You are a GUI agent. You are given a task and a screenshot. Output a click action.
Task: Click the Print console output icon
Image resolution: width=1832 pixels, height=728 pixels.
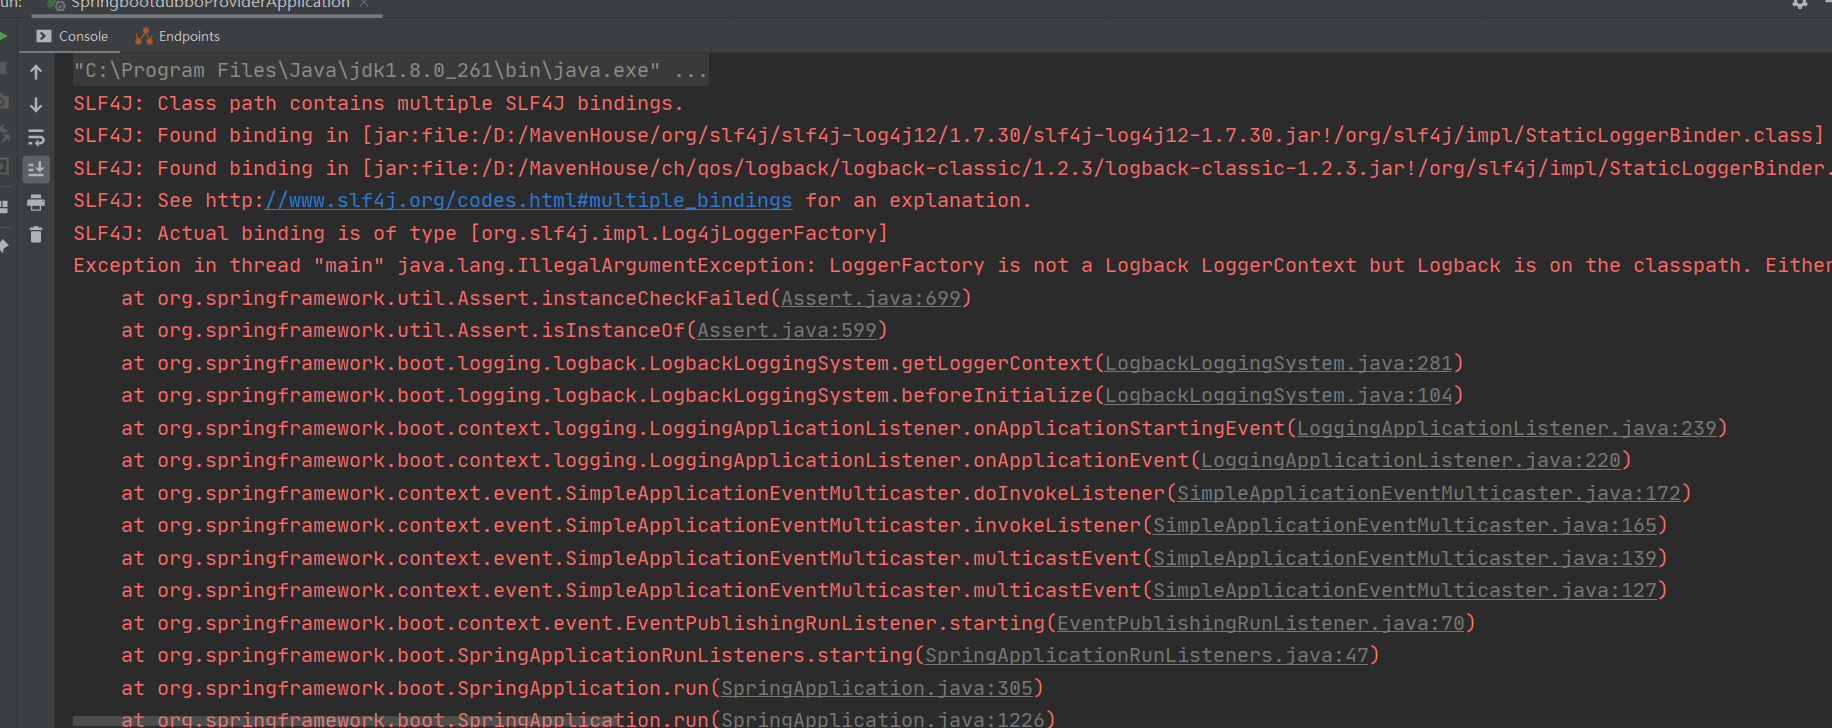click(36, 203)
